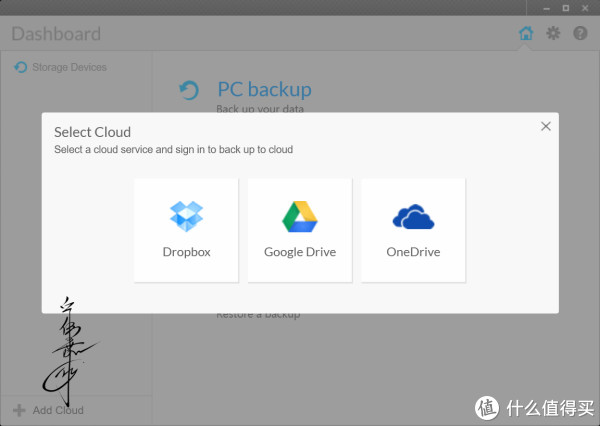
Task: Close the Dashboard application window
Action: click(x=585, y=8)
